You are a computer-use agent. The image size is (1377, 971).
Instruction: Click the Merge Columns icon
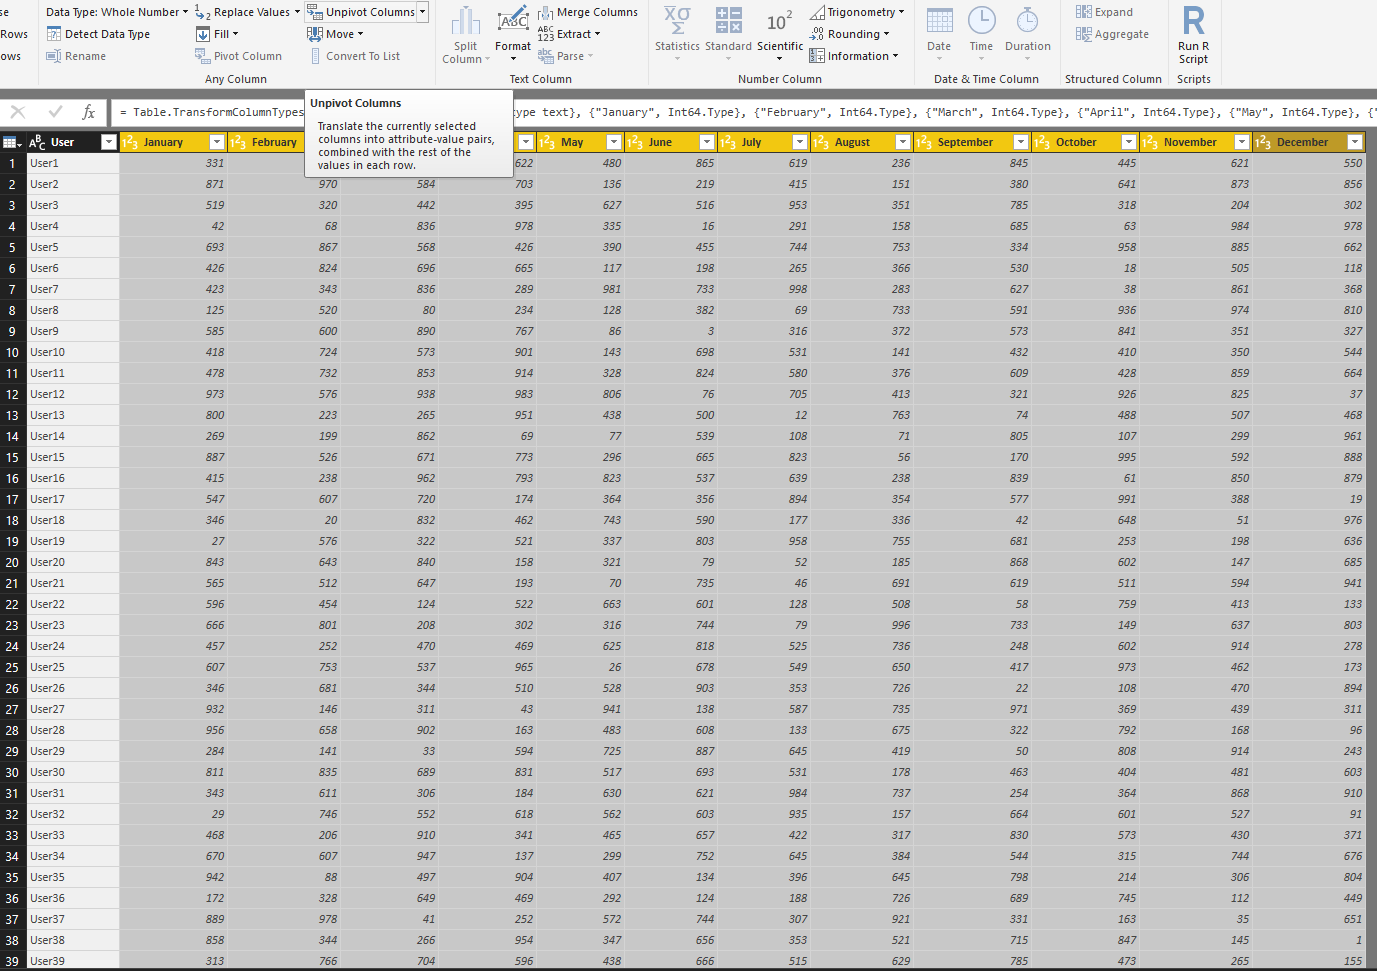(546, 12)
